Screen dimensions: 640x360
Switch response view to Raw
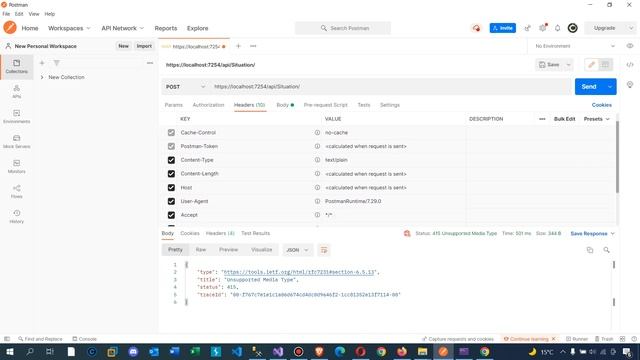[200, 249]
